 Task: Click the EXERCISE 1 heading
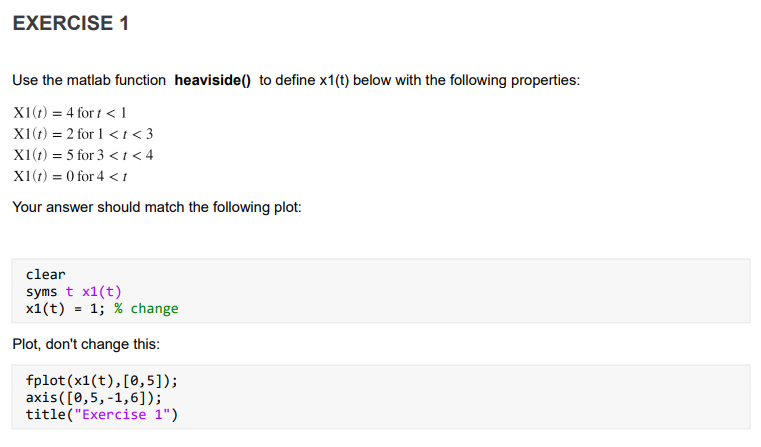point(71,23)
